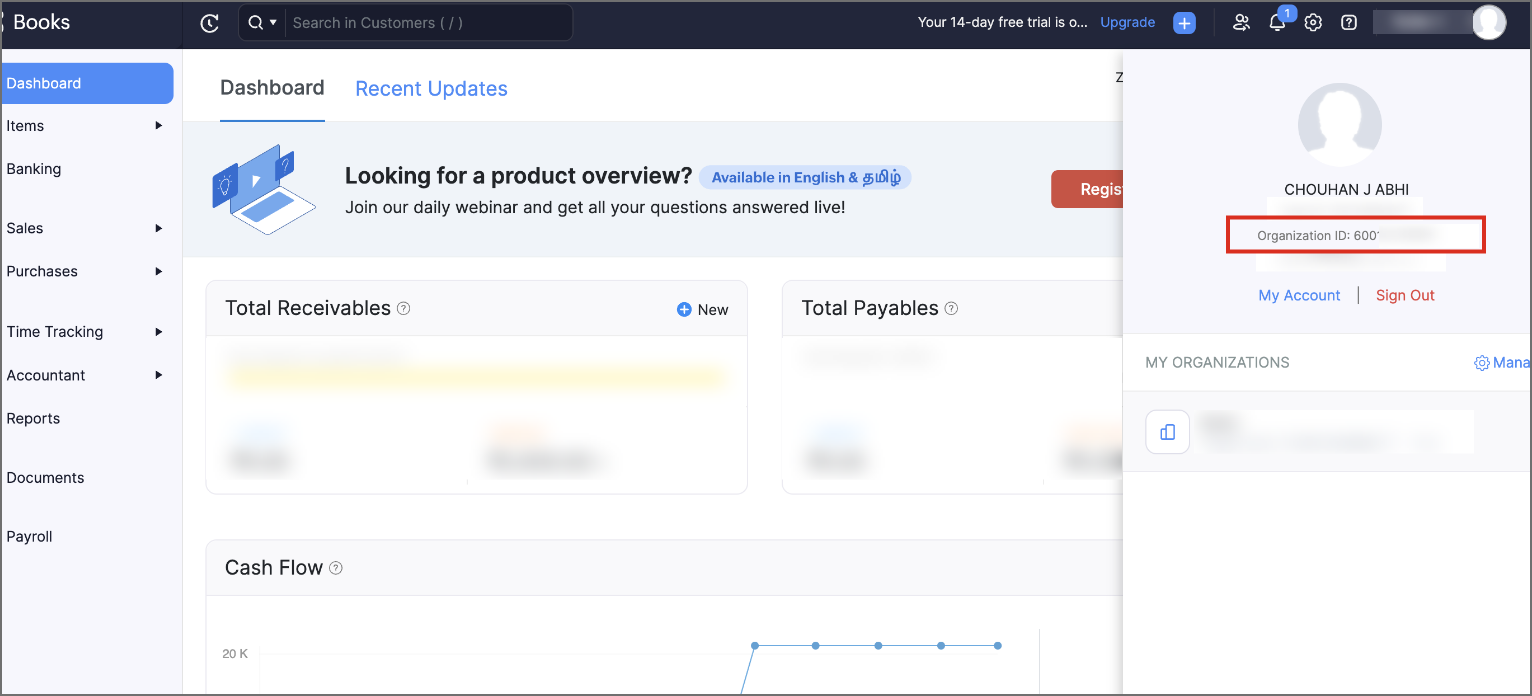The height and width of the screenshot is (696, 1532).
Task: Click the Search in Customers field
Action: (427, 23)
